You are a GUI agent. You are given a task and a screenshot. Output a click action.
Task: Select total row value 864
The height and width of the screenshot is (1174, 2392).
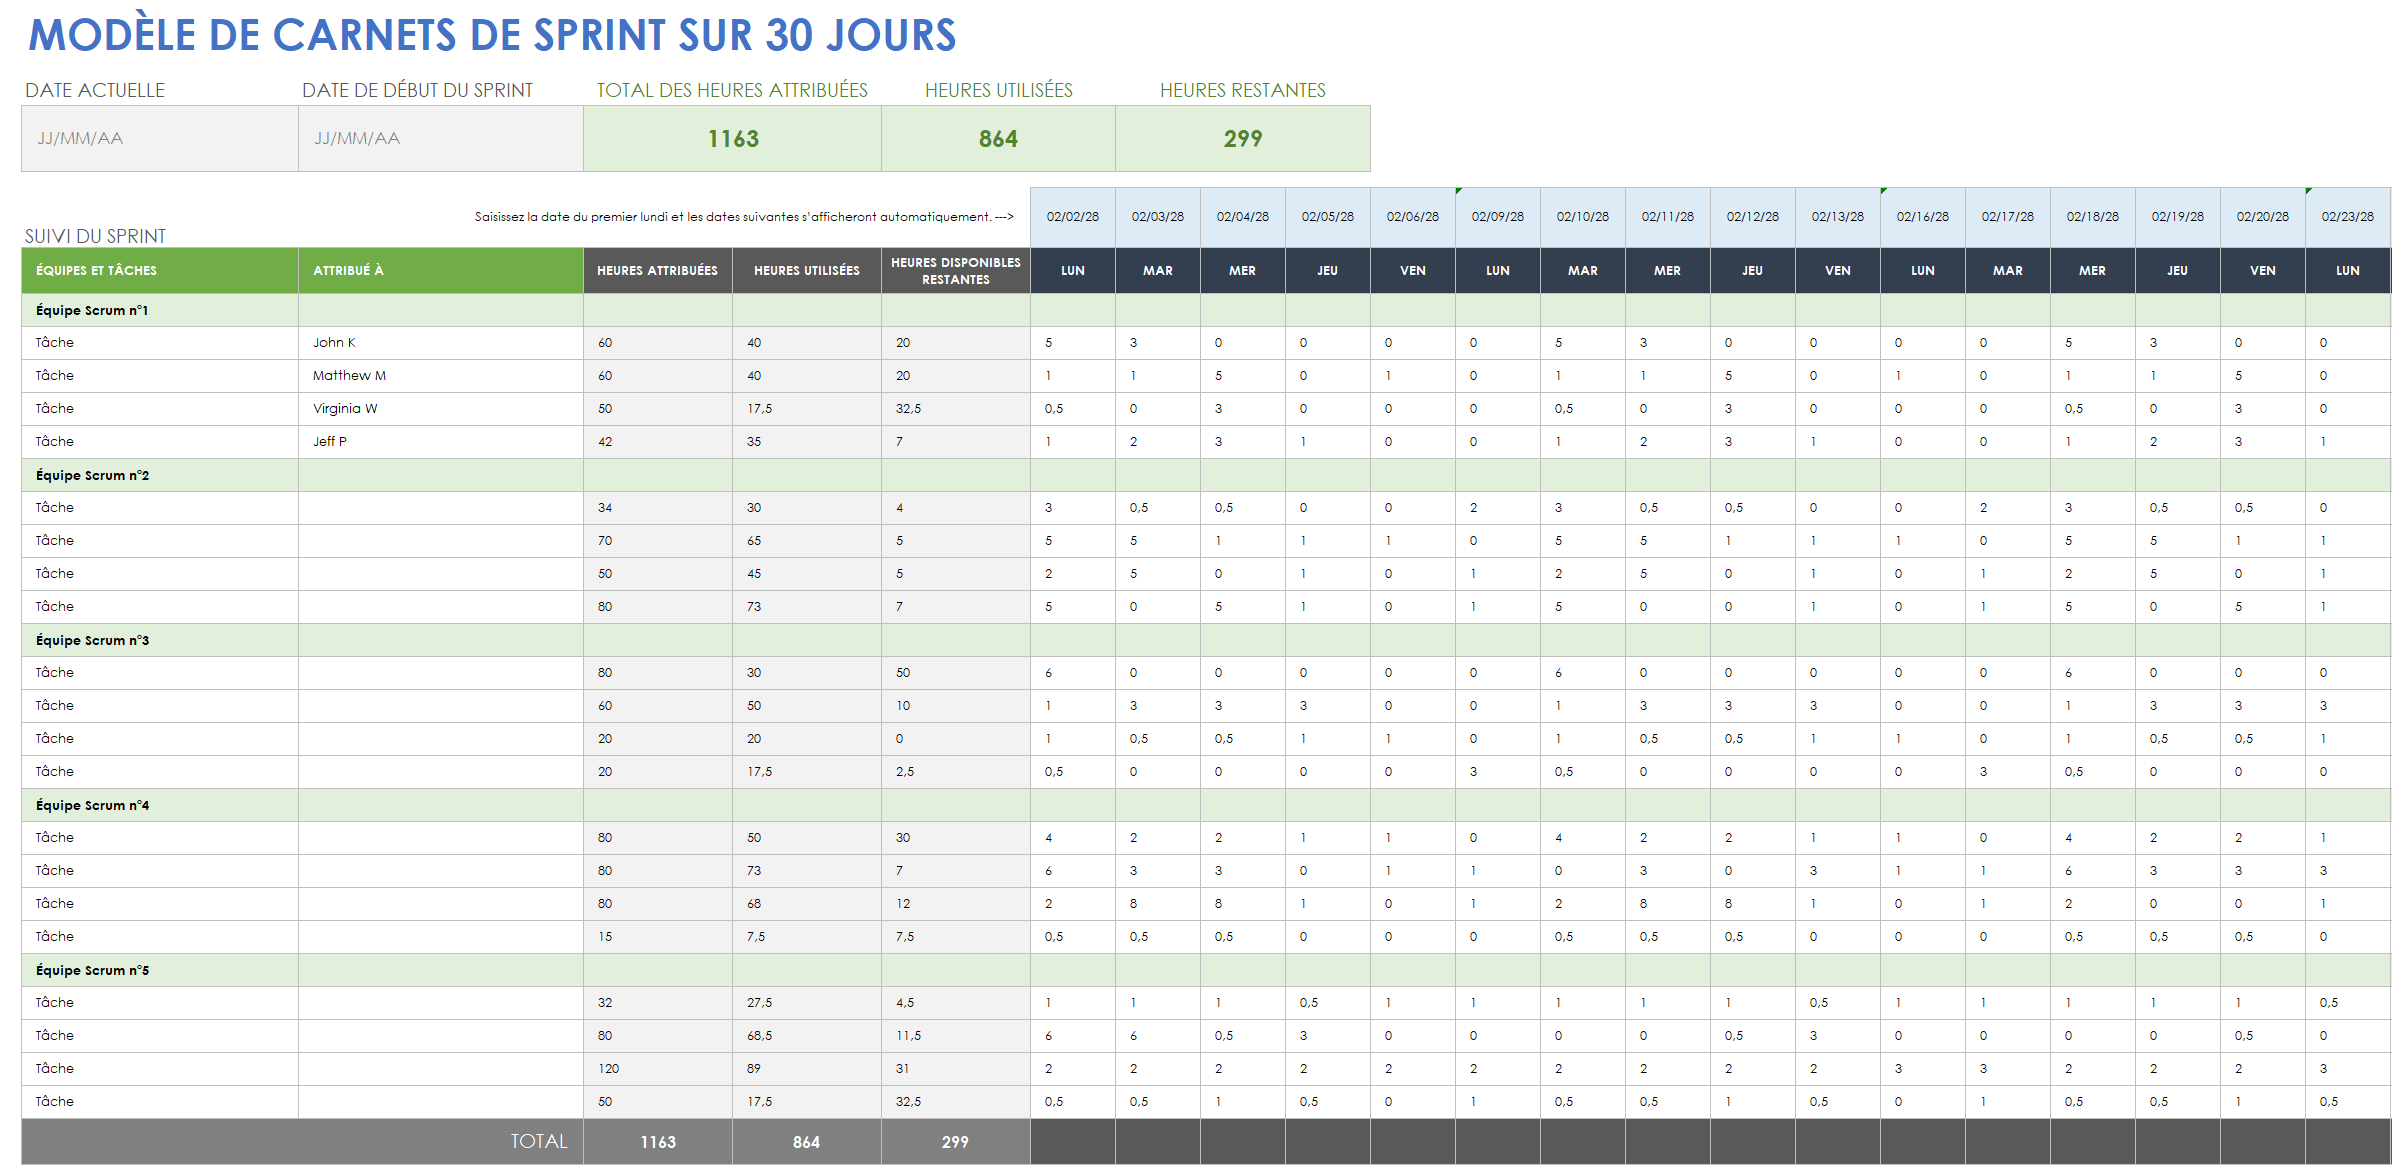[x=807, y=1142]
